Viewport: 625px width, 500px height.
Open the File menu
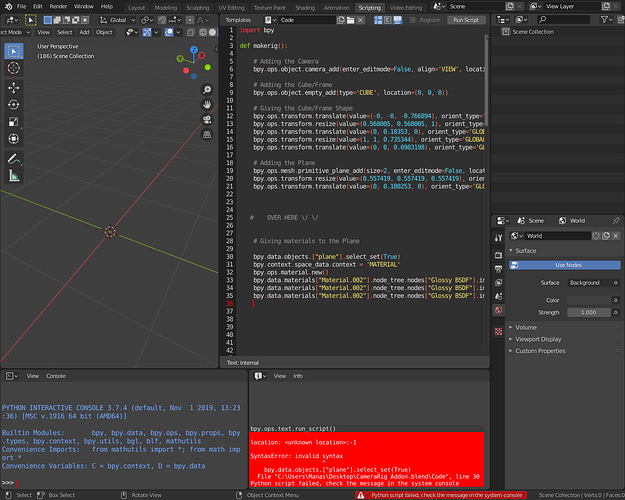point(22,6)
